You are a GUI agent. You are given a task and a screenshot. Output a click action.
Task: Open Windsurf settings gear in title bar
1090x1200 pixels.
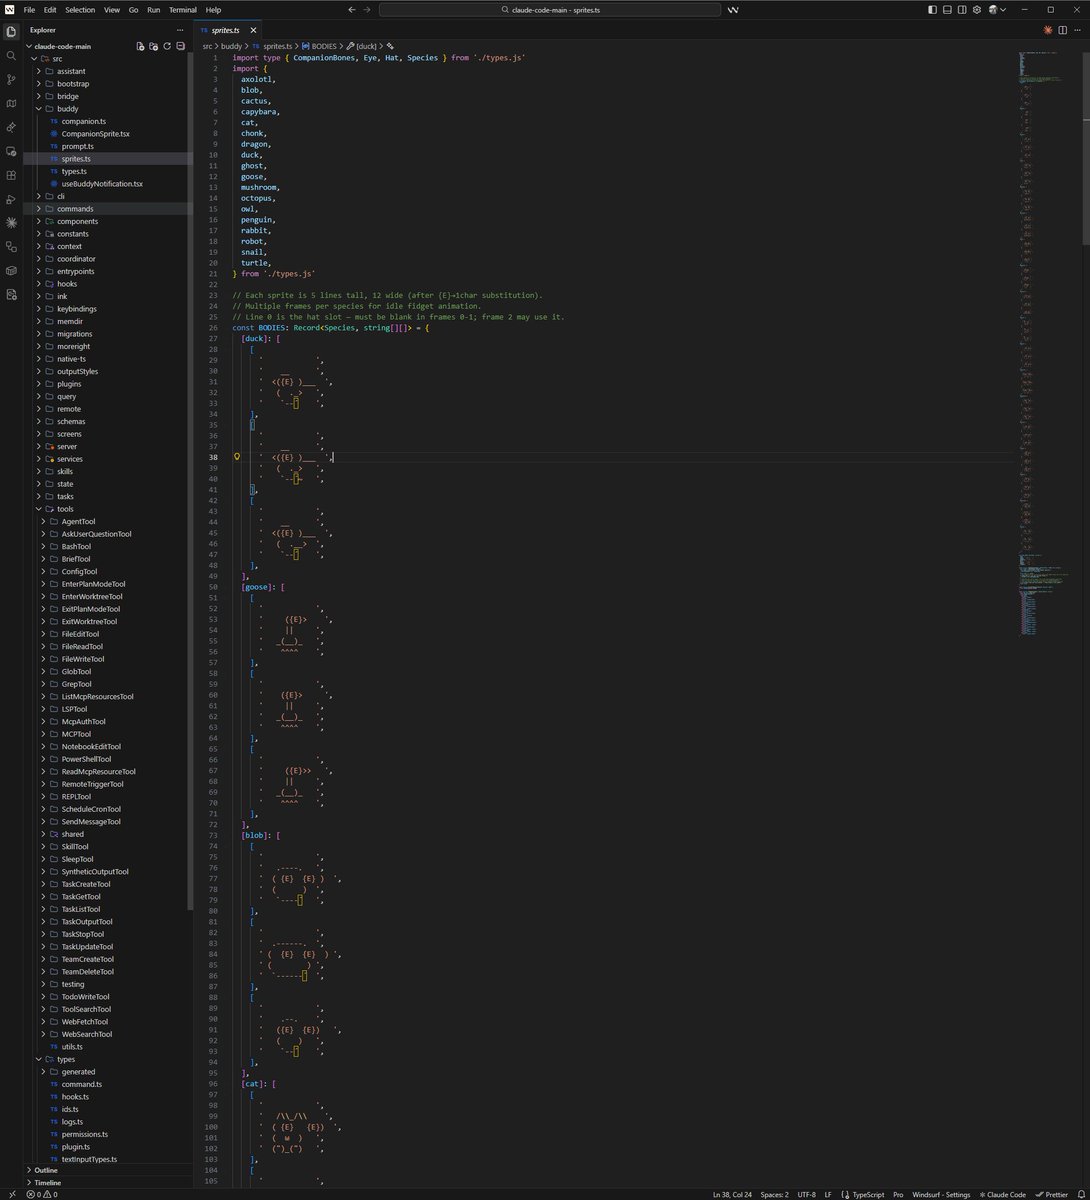(x=977, y=9)
